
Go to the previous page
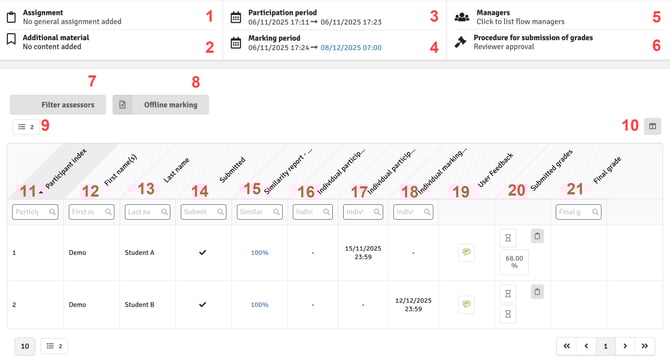[x=586, y=346]
